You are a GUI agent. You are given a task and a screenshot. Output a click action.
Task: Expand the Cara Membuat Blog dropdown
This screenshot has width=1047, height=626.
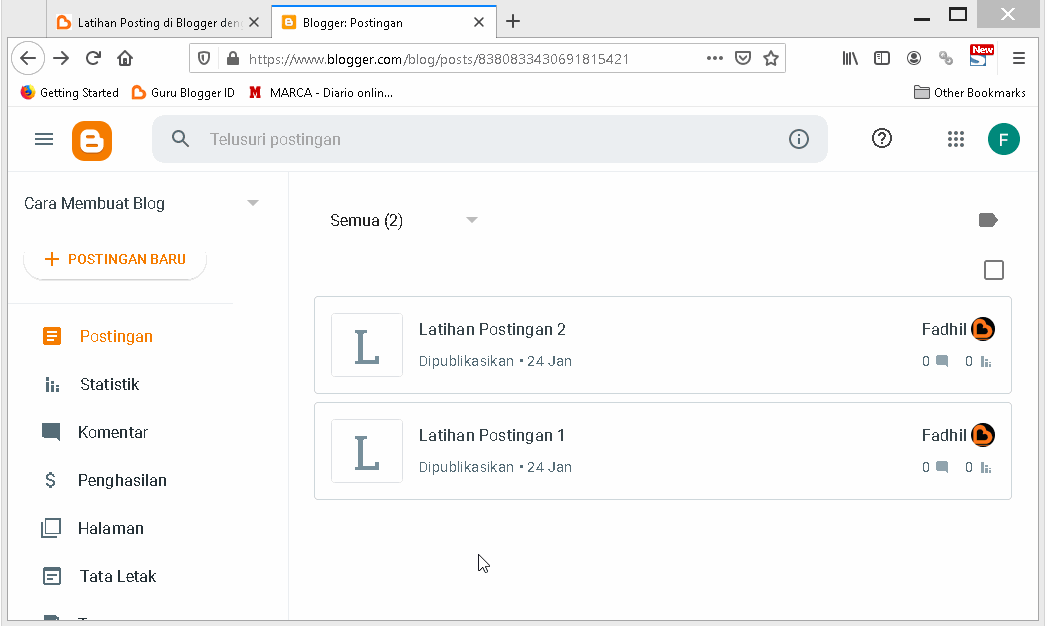pyautogui.click(x=252, y=203)
